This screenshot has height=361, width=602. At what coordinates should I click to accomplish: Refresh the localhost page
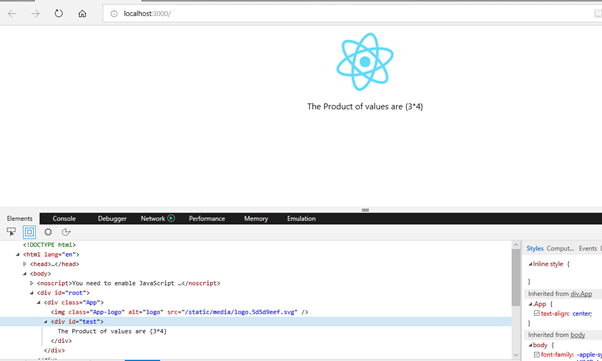[x=58, y=13]
